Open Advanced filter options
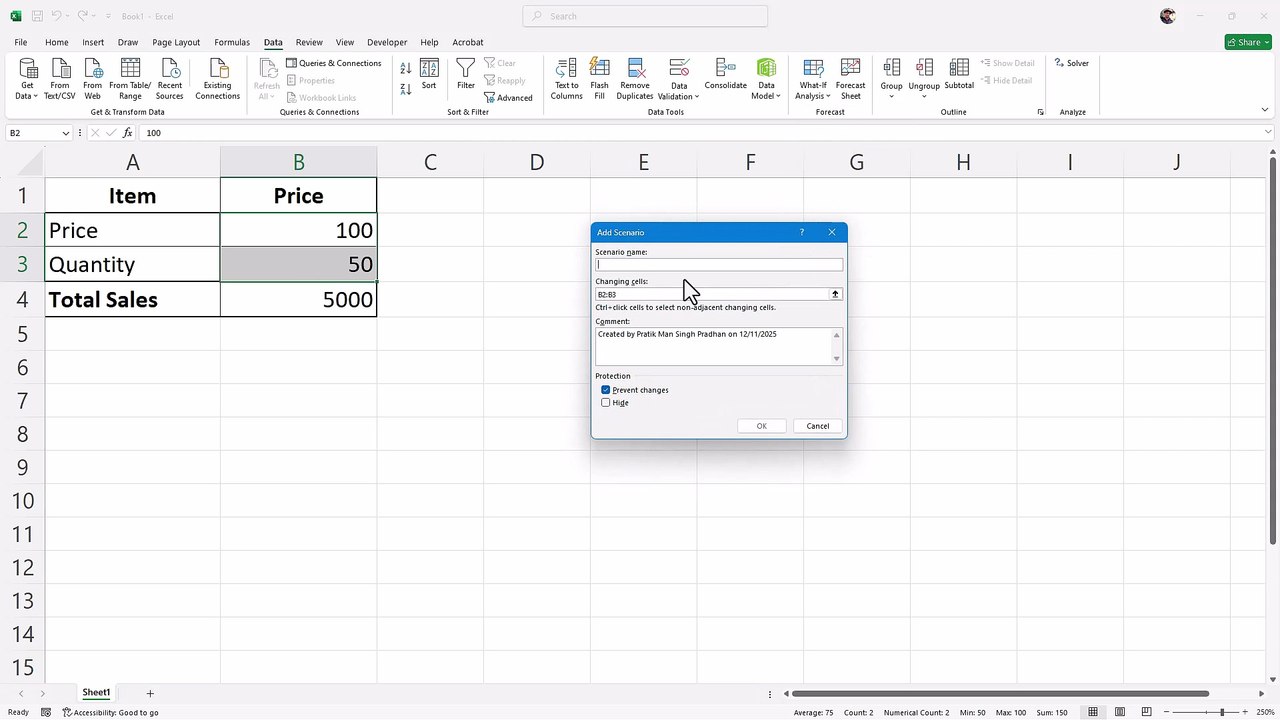Screen dimensions: 1280x720 (509, 98)
